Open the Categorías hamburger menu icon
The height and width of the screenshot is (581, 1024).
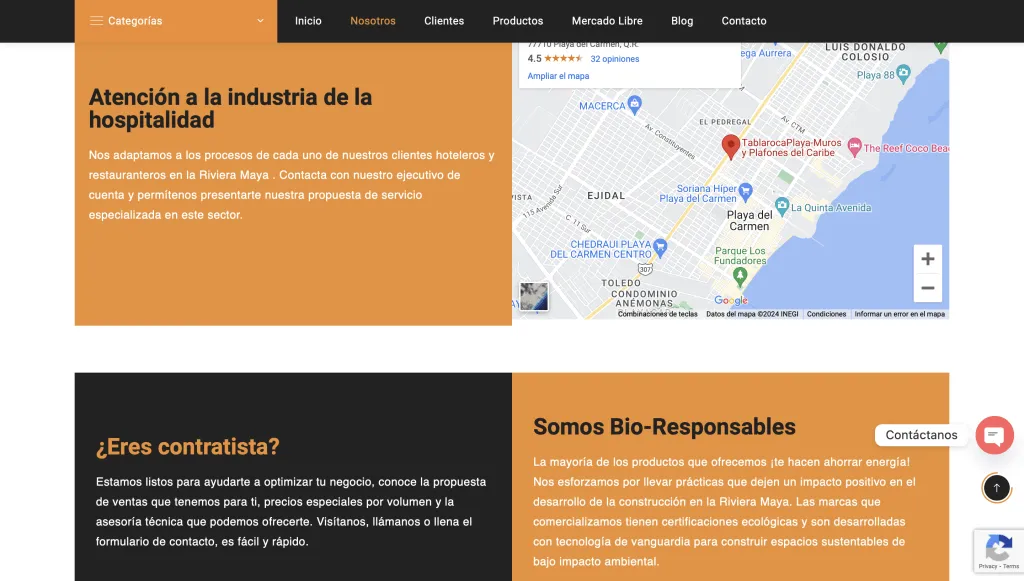(96, 21)
